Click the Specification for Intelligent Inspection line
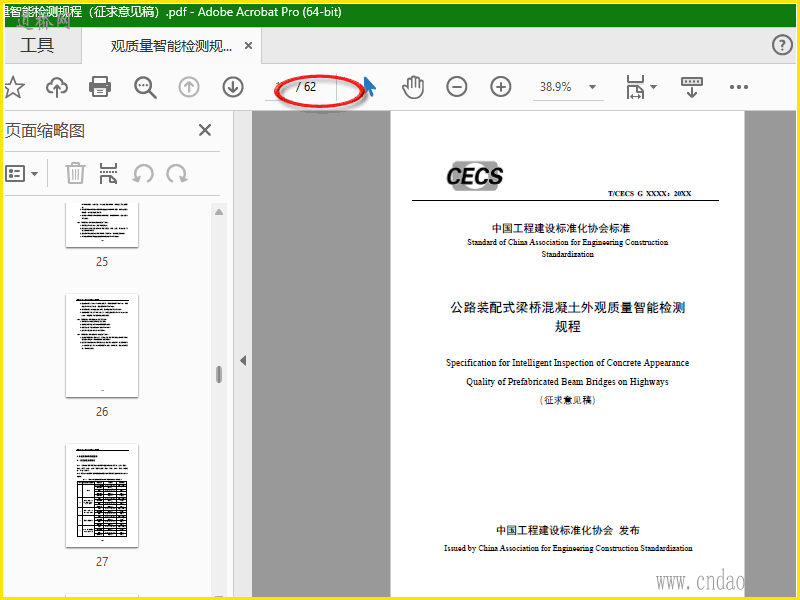The width and height of the screenshot is (800, 600). pos(567,363)
